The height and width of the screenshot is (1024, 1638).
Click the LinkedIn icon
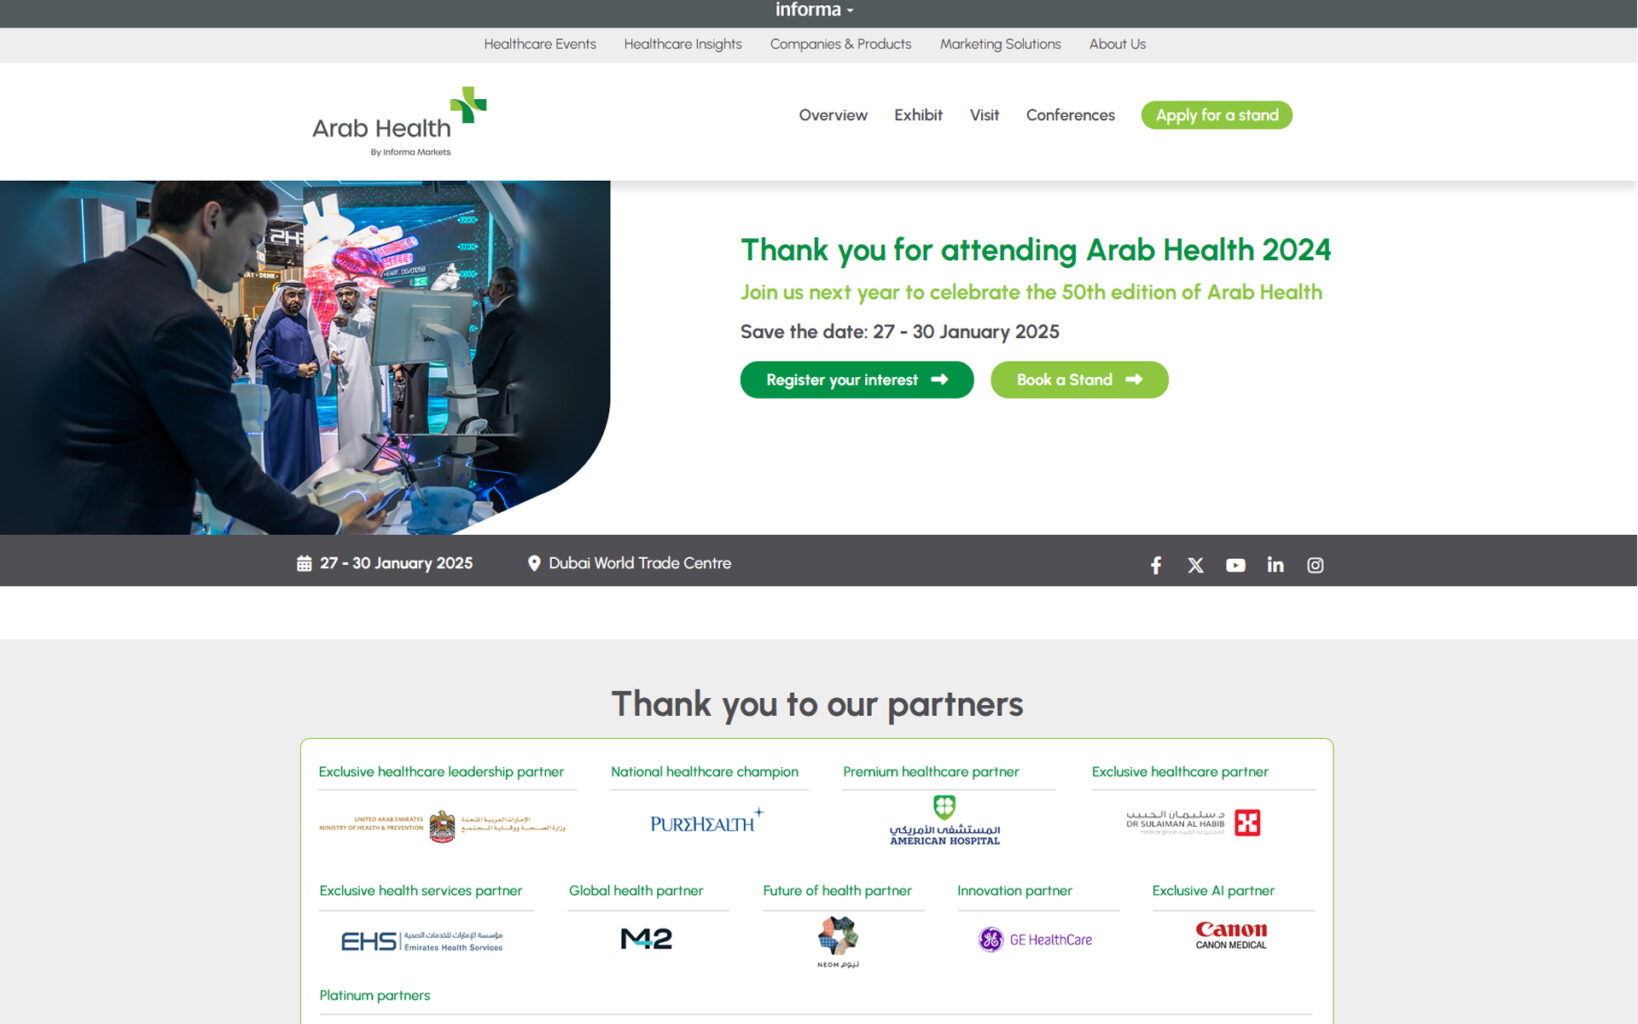pos(1275,564)
